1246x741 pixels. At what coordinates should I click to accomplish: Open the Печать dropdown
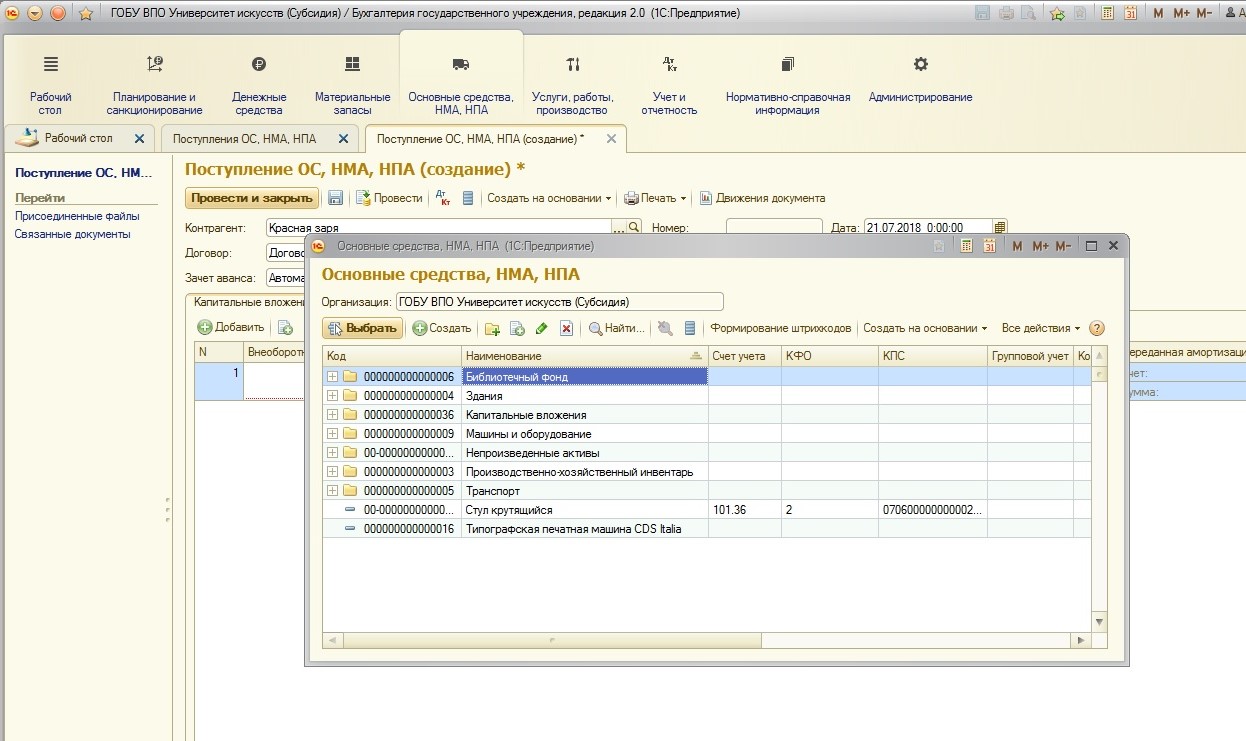tap(656, 198)
